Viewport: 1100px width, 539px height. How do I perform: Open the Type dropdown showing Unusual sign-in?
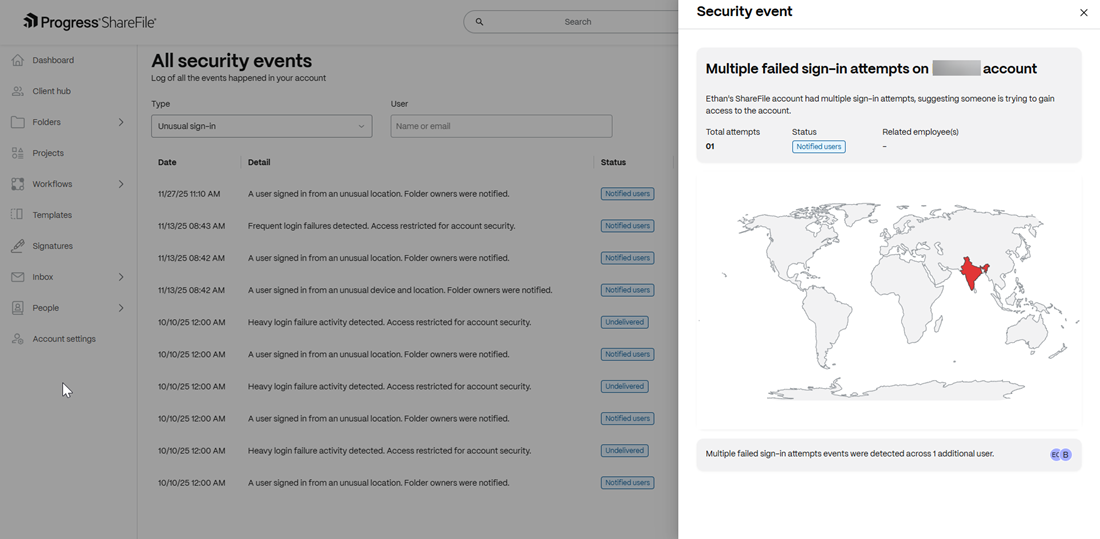tap(262, 126)
